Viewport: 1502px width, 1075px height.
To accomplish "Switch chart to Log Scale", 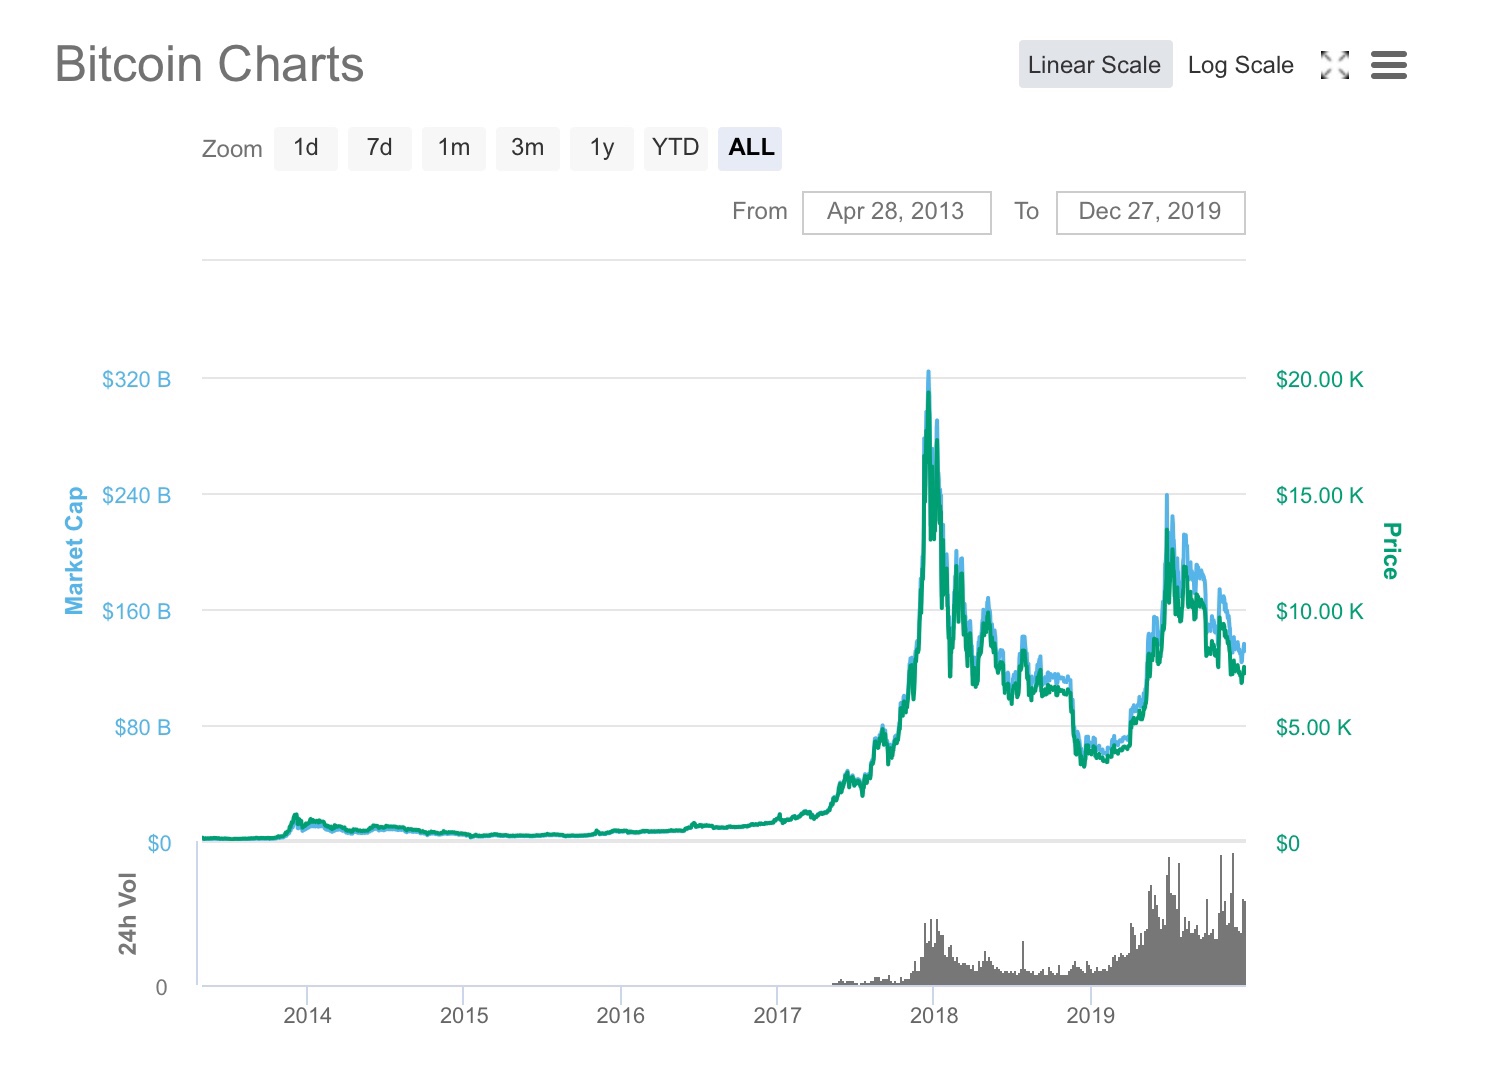I will [1240, 65].
